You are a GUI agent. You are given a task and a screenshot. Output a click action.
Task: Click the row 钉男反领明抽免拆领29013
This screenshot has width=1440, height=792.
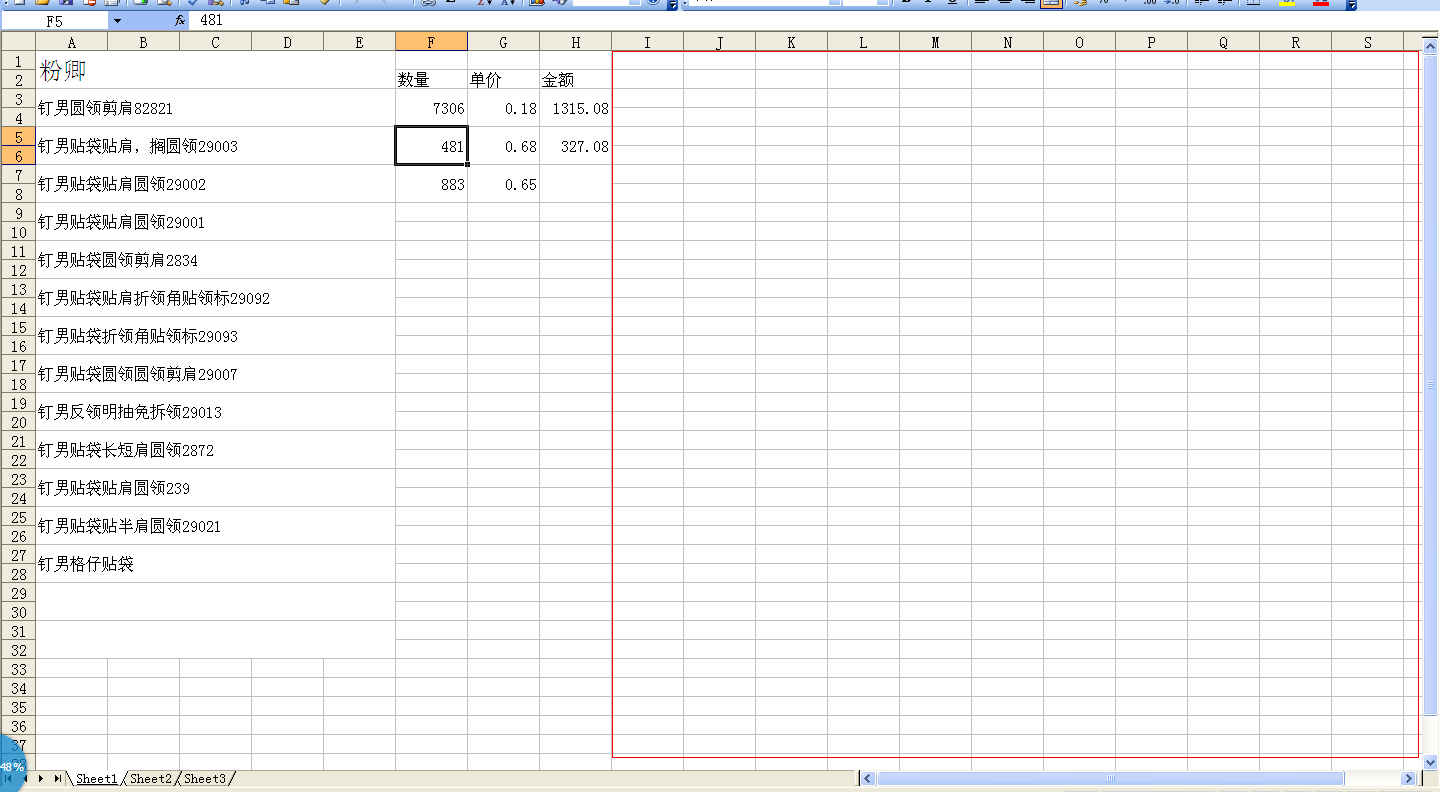pyautogui.click(x=215, y=412)
